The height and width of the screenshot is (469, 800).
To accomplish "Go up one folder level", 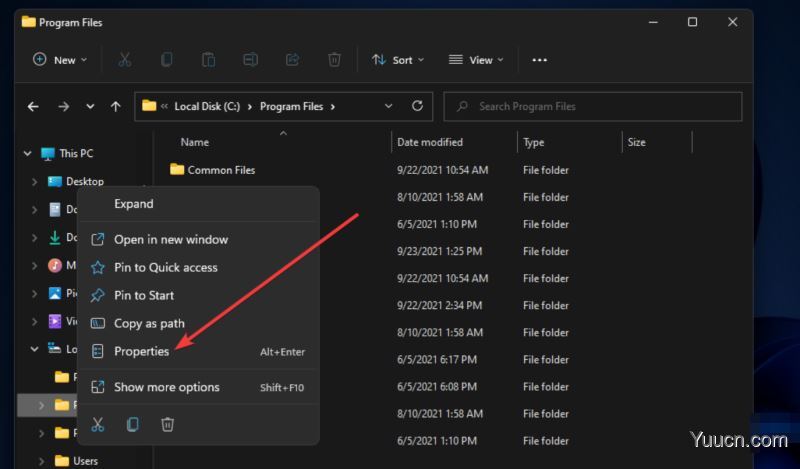I will coord(116,107).
